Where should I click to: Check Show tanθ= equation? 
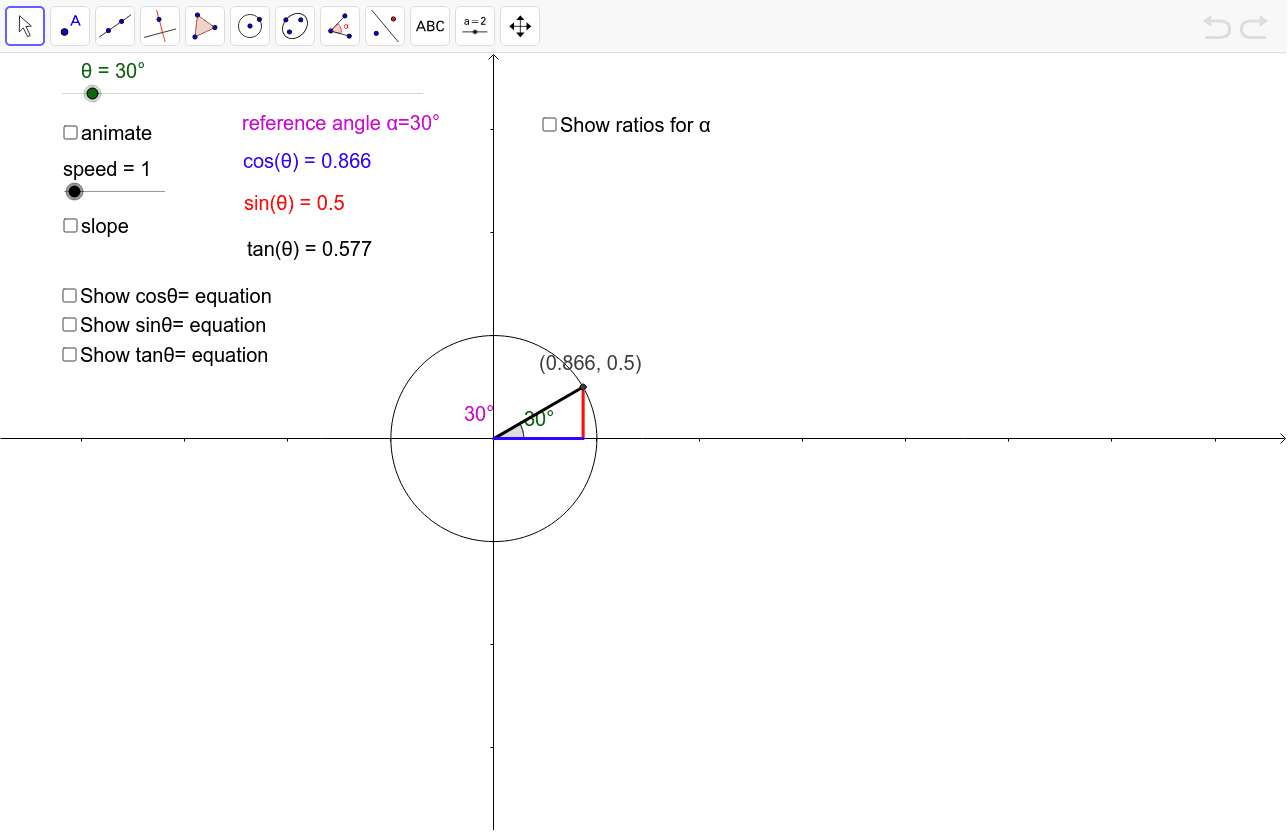tap(69, 355)
